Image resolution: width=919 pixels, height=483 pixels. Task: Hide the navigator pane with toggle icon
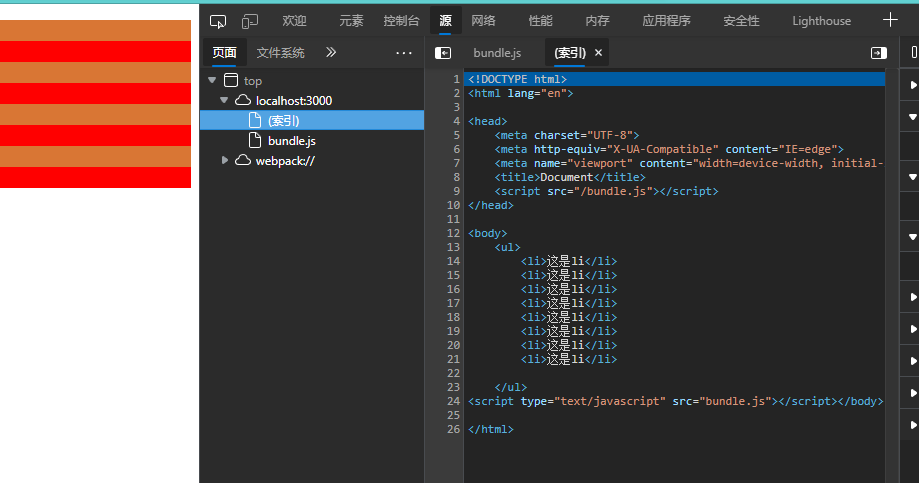(x=443, y=53)
